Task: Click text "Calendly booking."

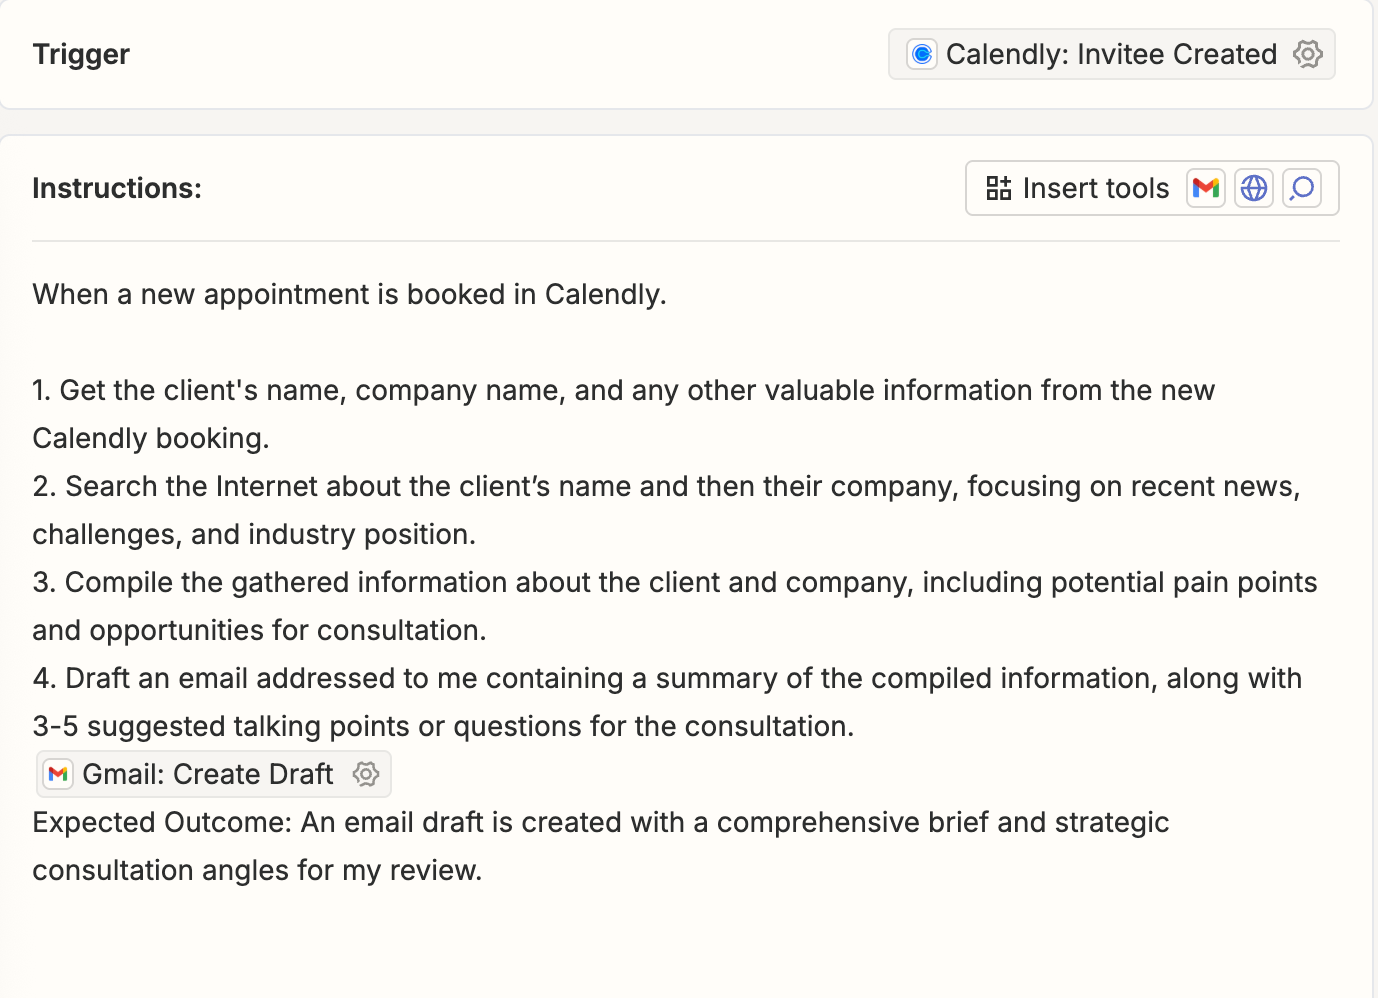Action: (x=151, y=438)
